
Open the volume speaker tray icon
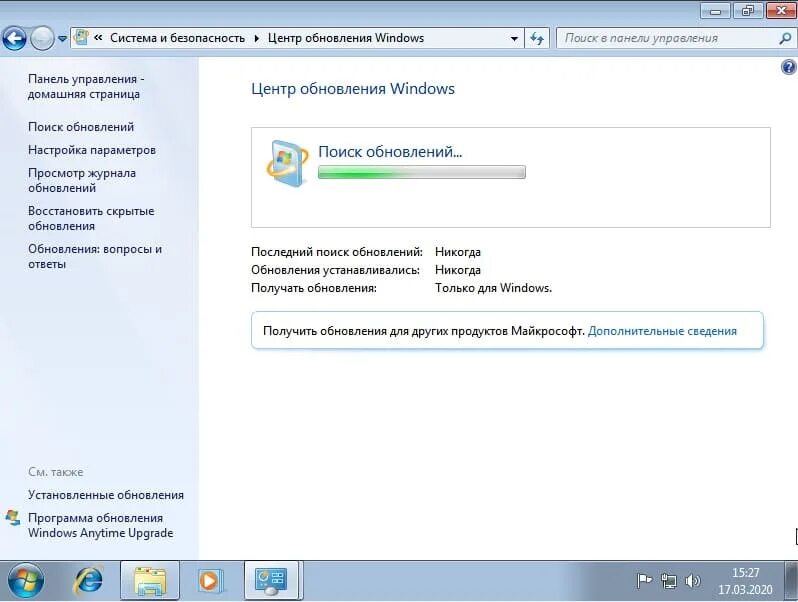click(x=692, y=581)
